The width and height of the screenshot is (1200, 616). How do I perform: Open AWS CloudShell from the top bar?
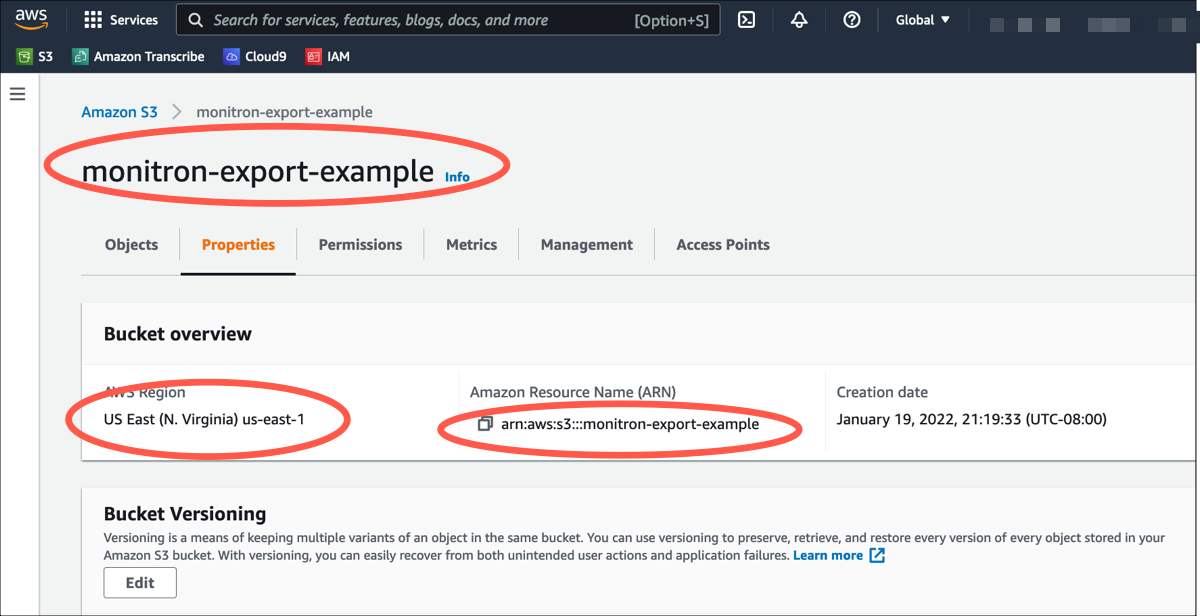746,19
